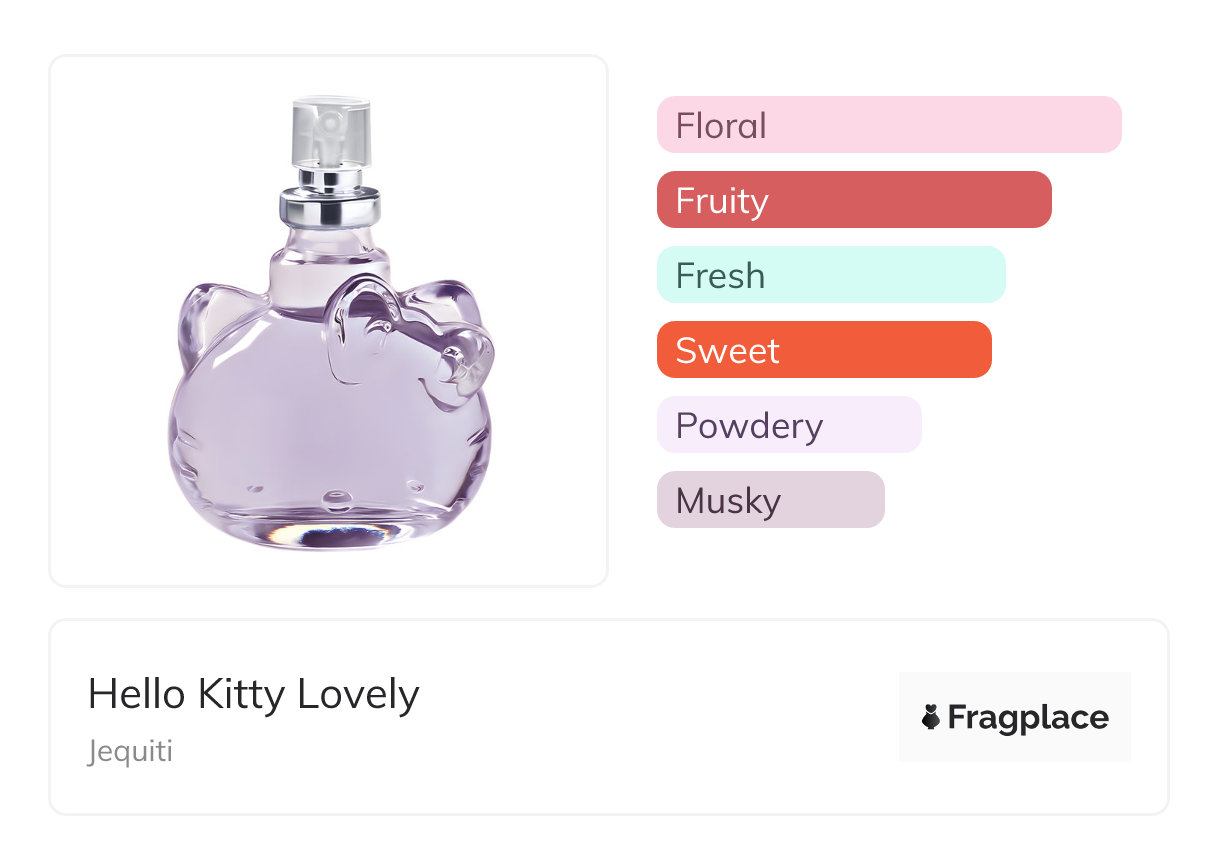The height and width of the screenshot is (864, 1218).
Task: Select the Floral accord bar
Action: (x=888, y=125)
